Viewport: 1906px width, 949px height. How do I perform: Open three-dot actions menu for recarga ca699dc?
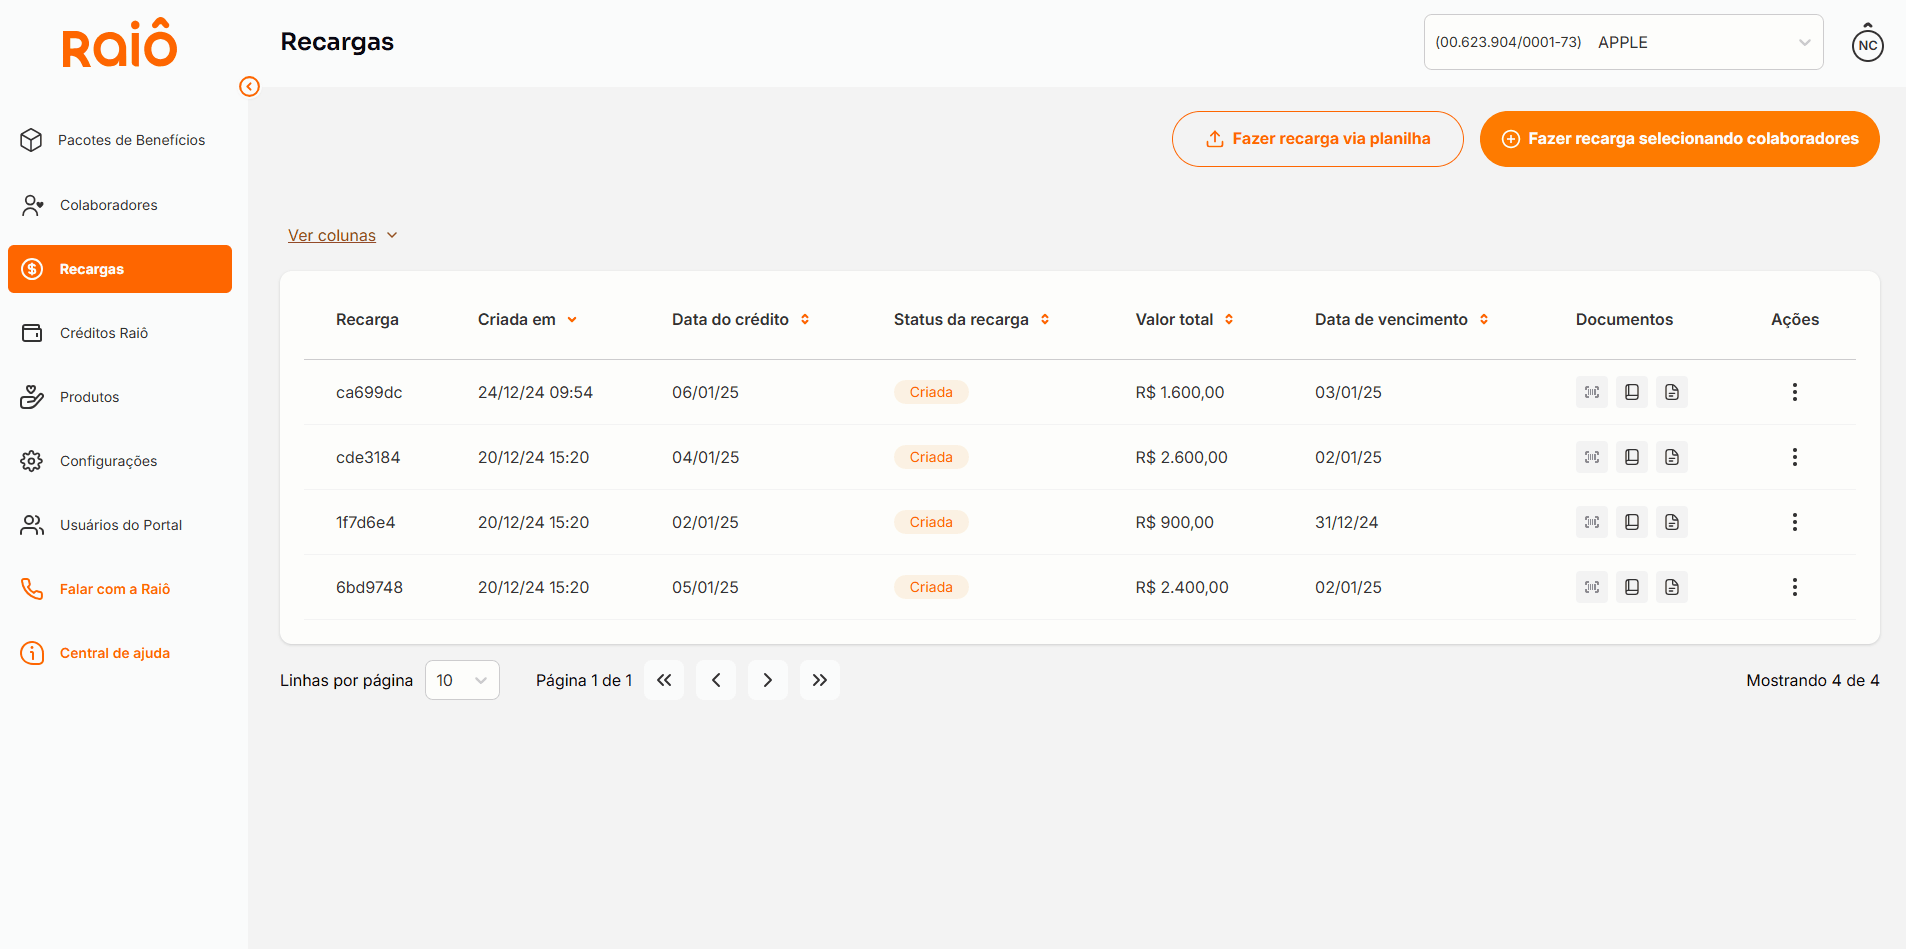(x=1794, y=392)
